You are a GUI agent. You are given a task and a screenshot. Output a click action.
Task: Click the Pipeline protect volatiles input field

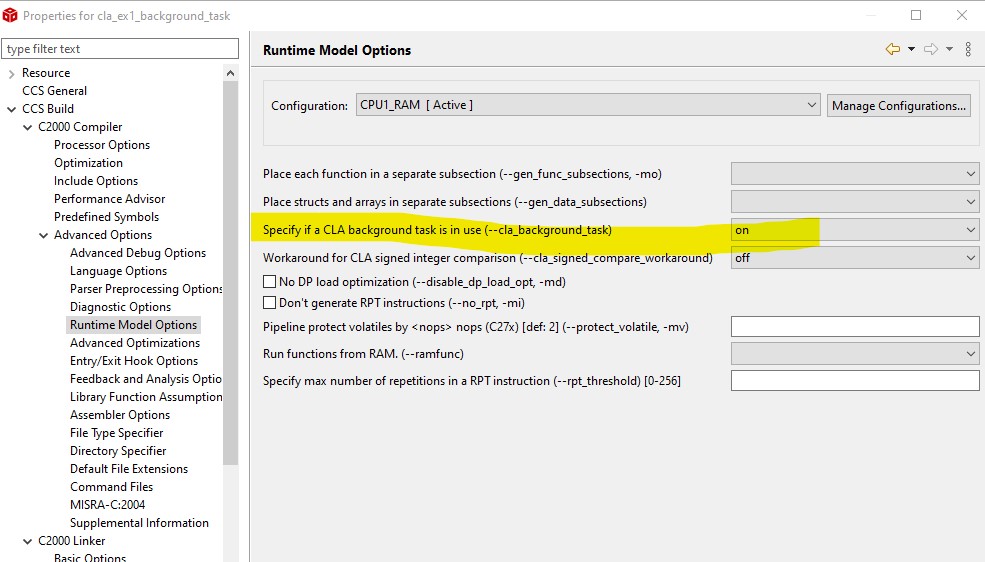pos(855,326)
